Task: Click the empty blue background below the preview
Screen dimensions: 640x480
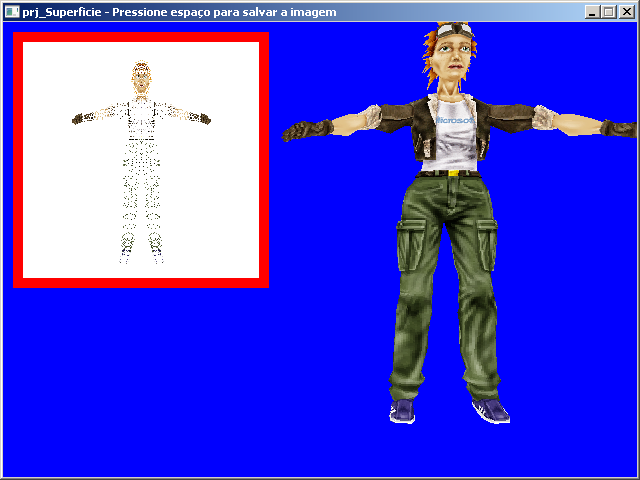Action: click(x=140, y=380)
